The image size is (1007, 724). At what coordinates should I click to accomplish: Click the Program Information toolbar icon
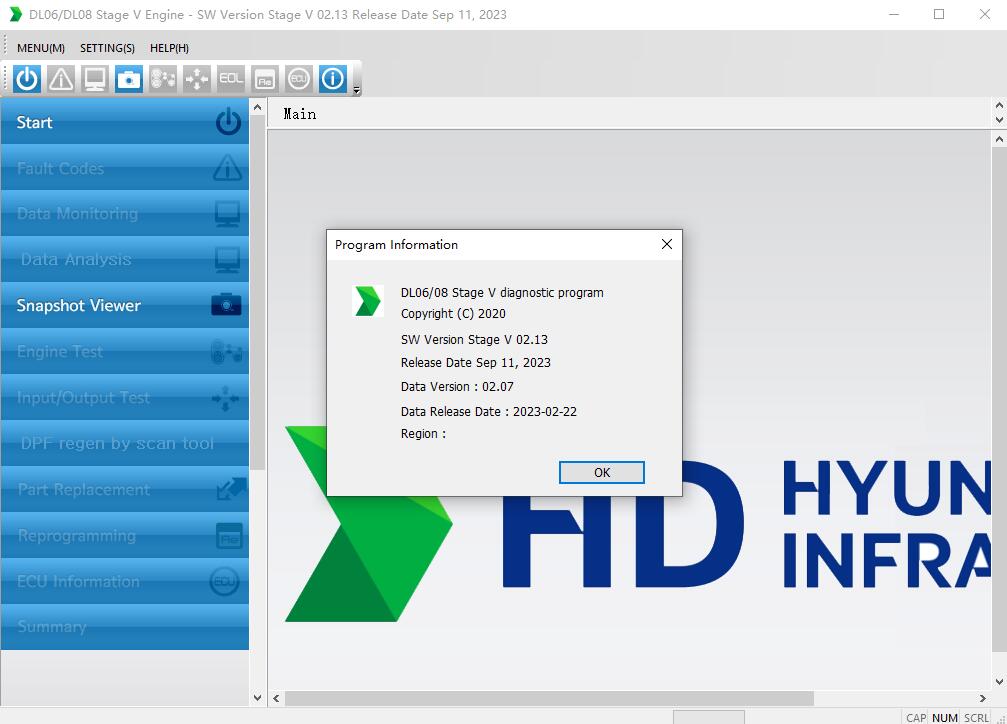333,79
